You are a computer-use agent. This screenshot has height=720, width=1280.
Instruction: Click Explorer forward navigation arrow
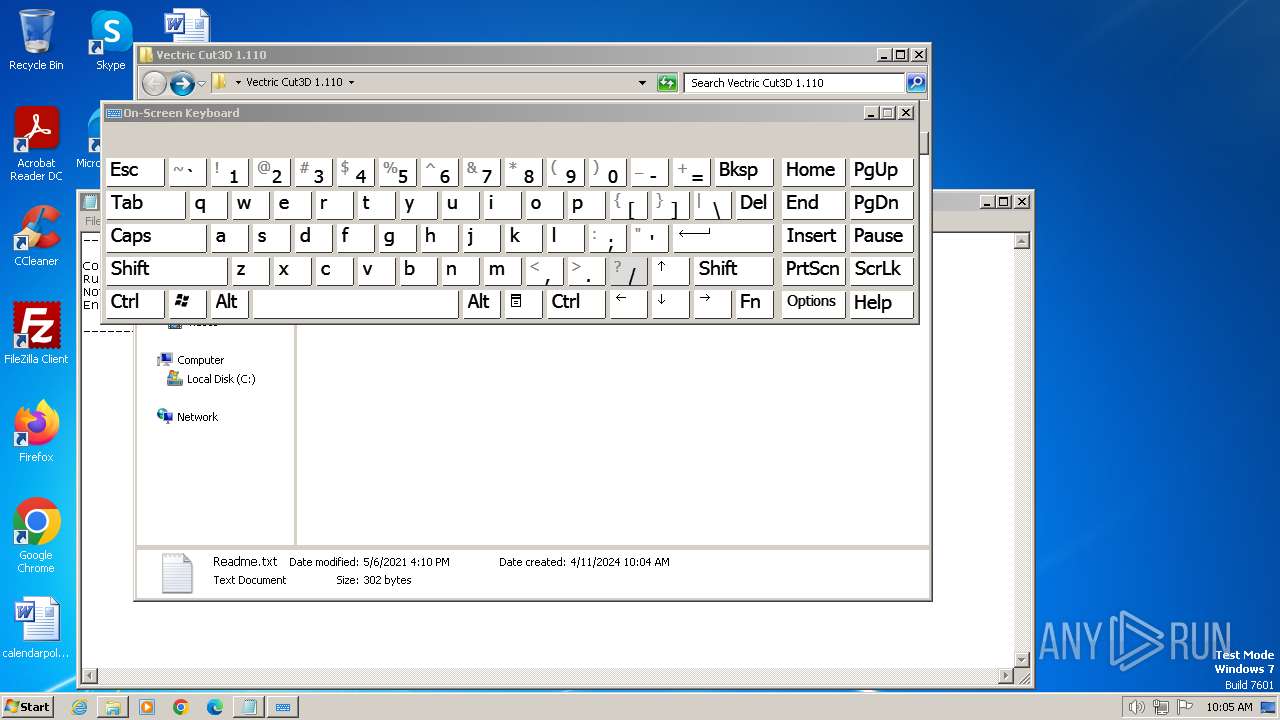tap(182, 83)
